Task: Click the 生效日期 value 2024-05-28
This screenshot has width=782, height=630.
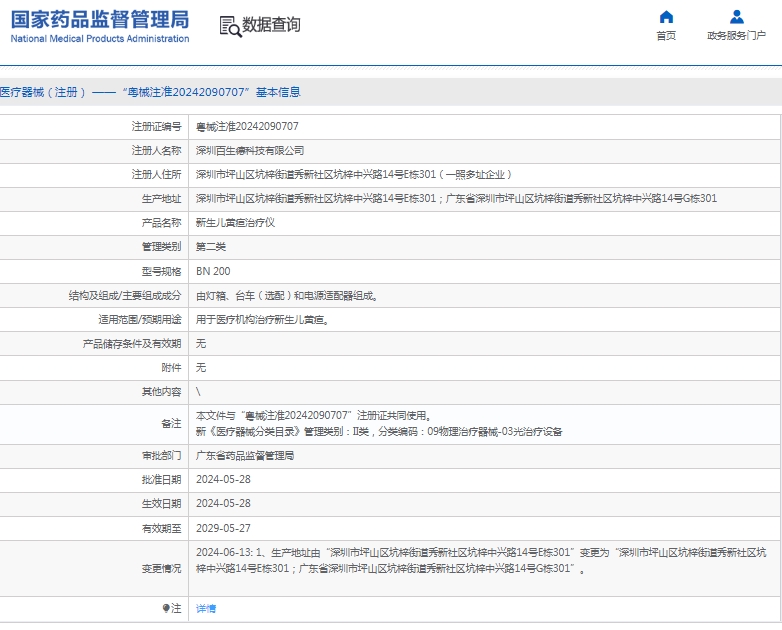Action: coord(223,503)
